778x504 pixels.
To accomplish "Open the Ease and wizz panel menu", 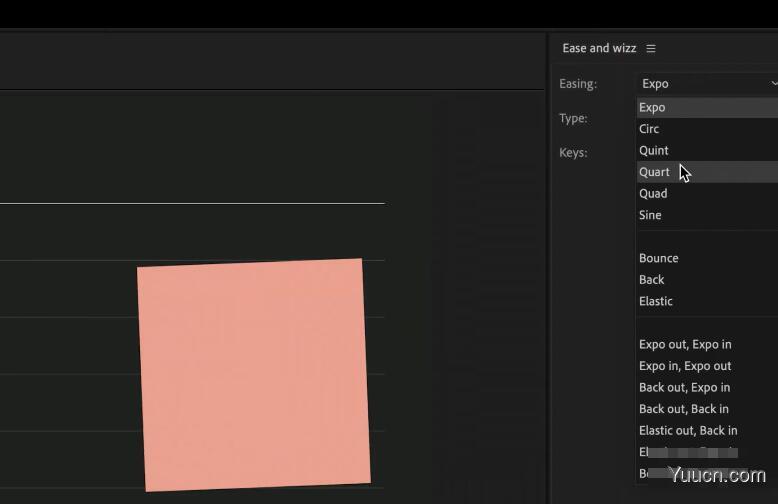I will 650,48.
